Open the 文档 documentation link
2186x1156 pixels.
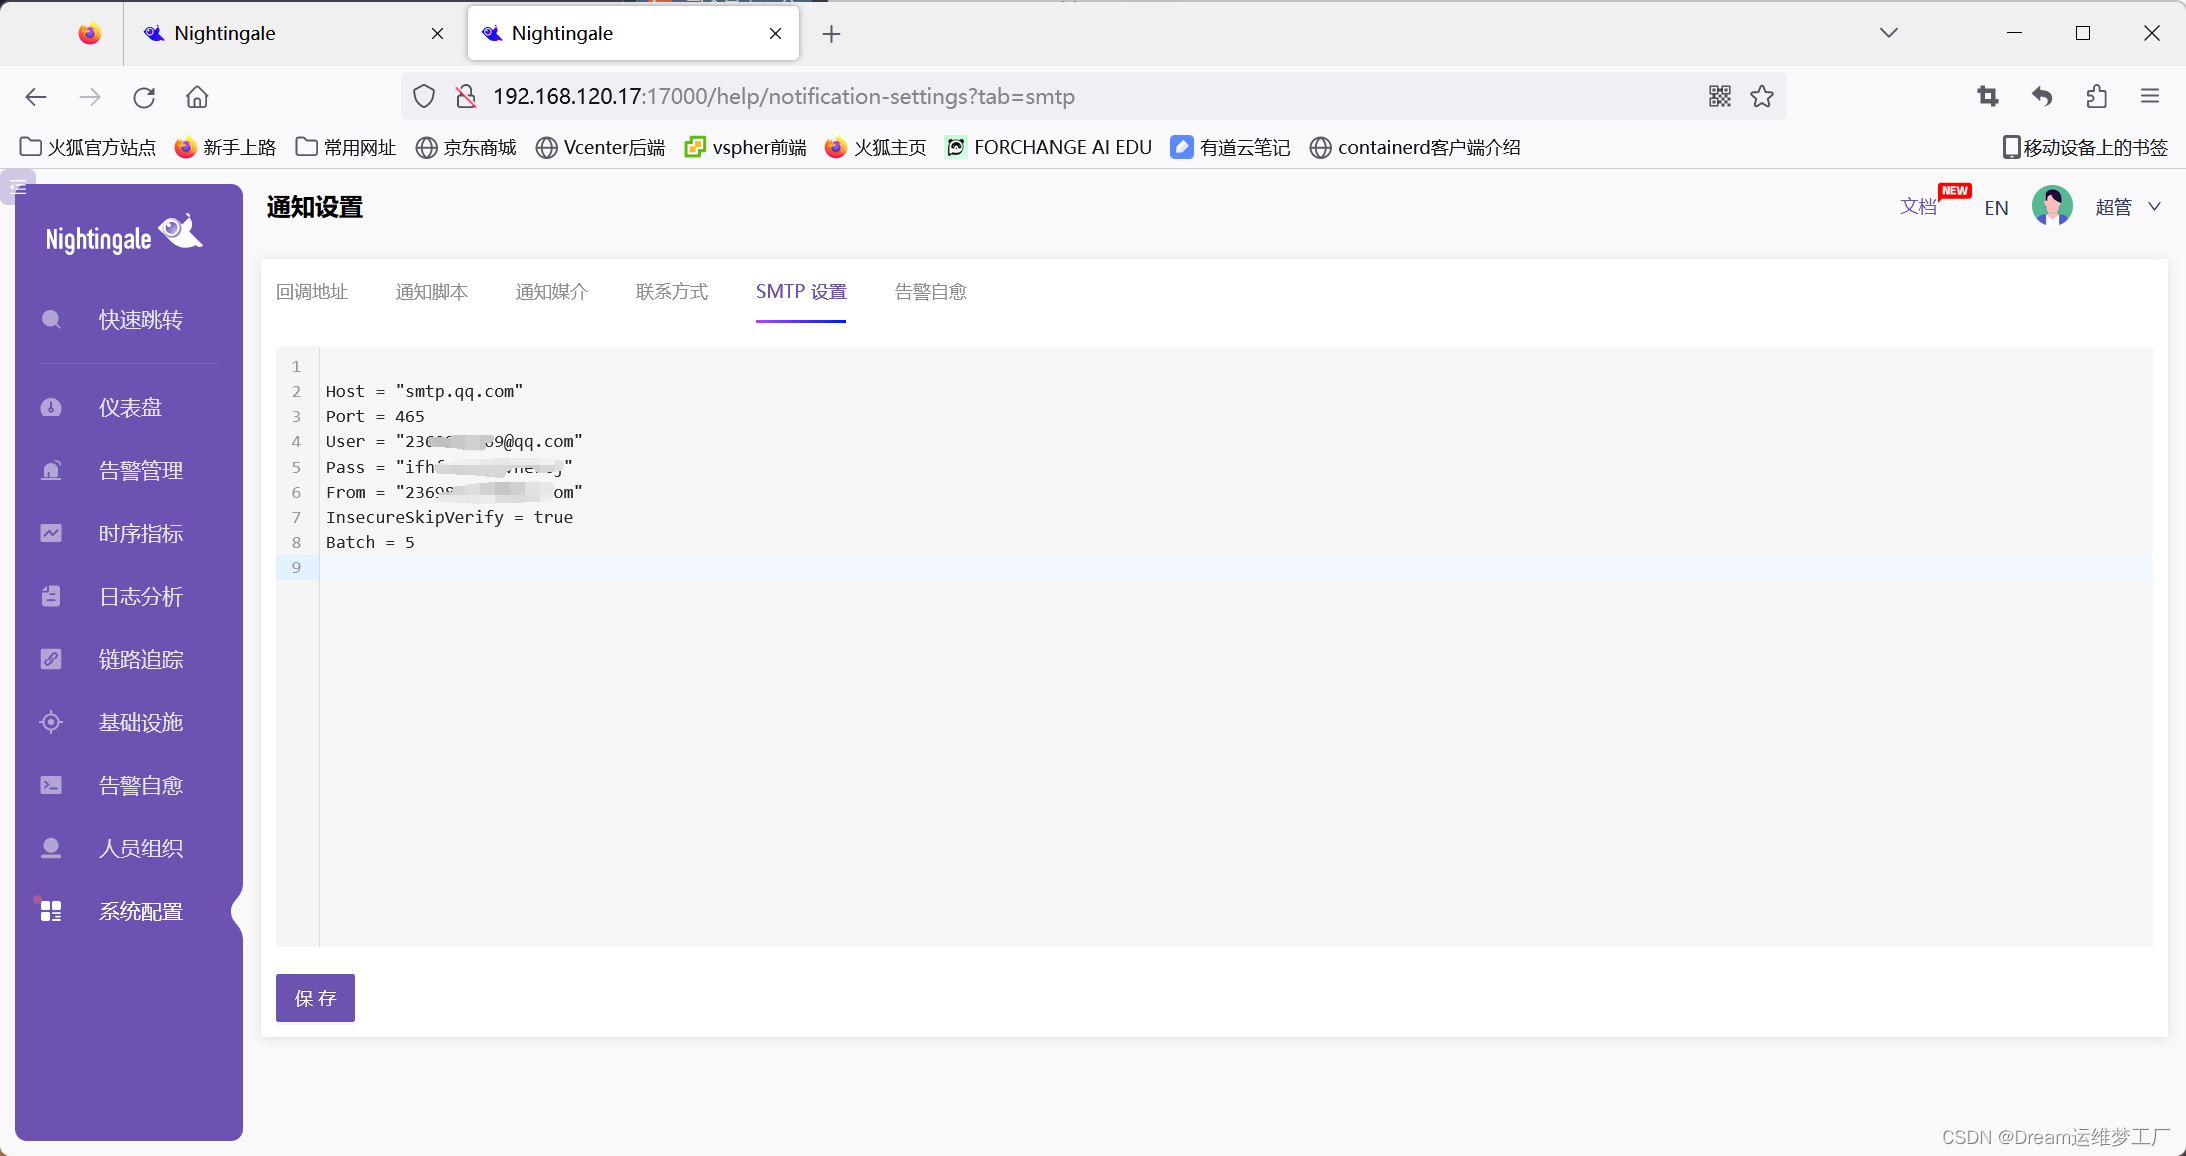coord(1918,206)
